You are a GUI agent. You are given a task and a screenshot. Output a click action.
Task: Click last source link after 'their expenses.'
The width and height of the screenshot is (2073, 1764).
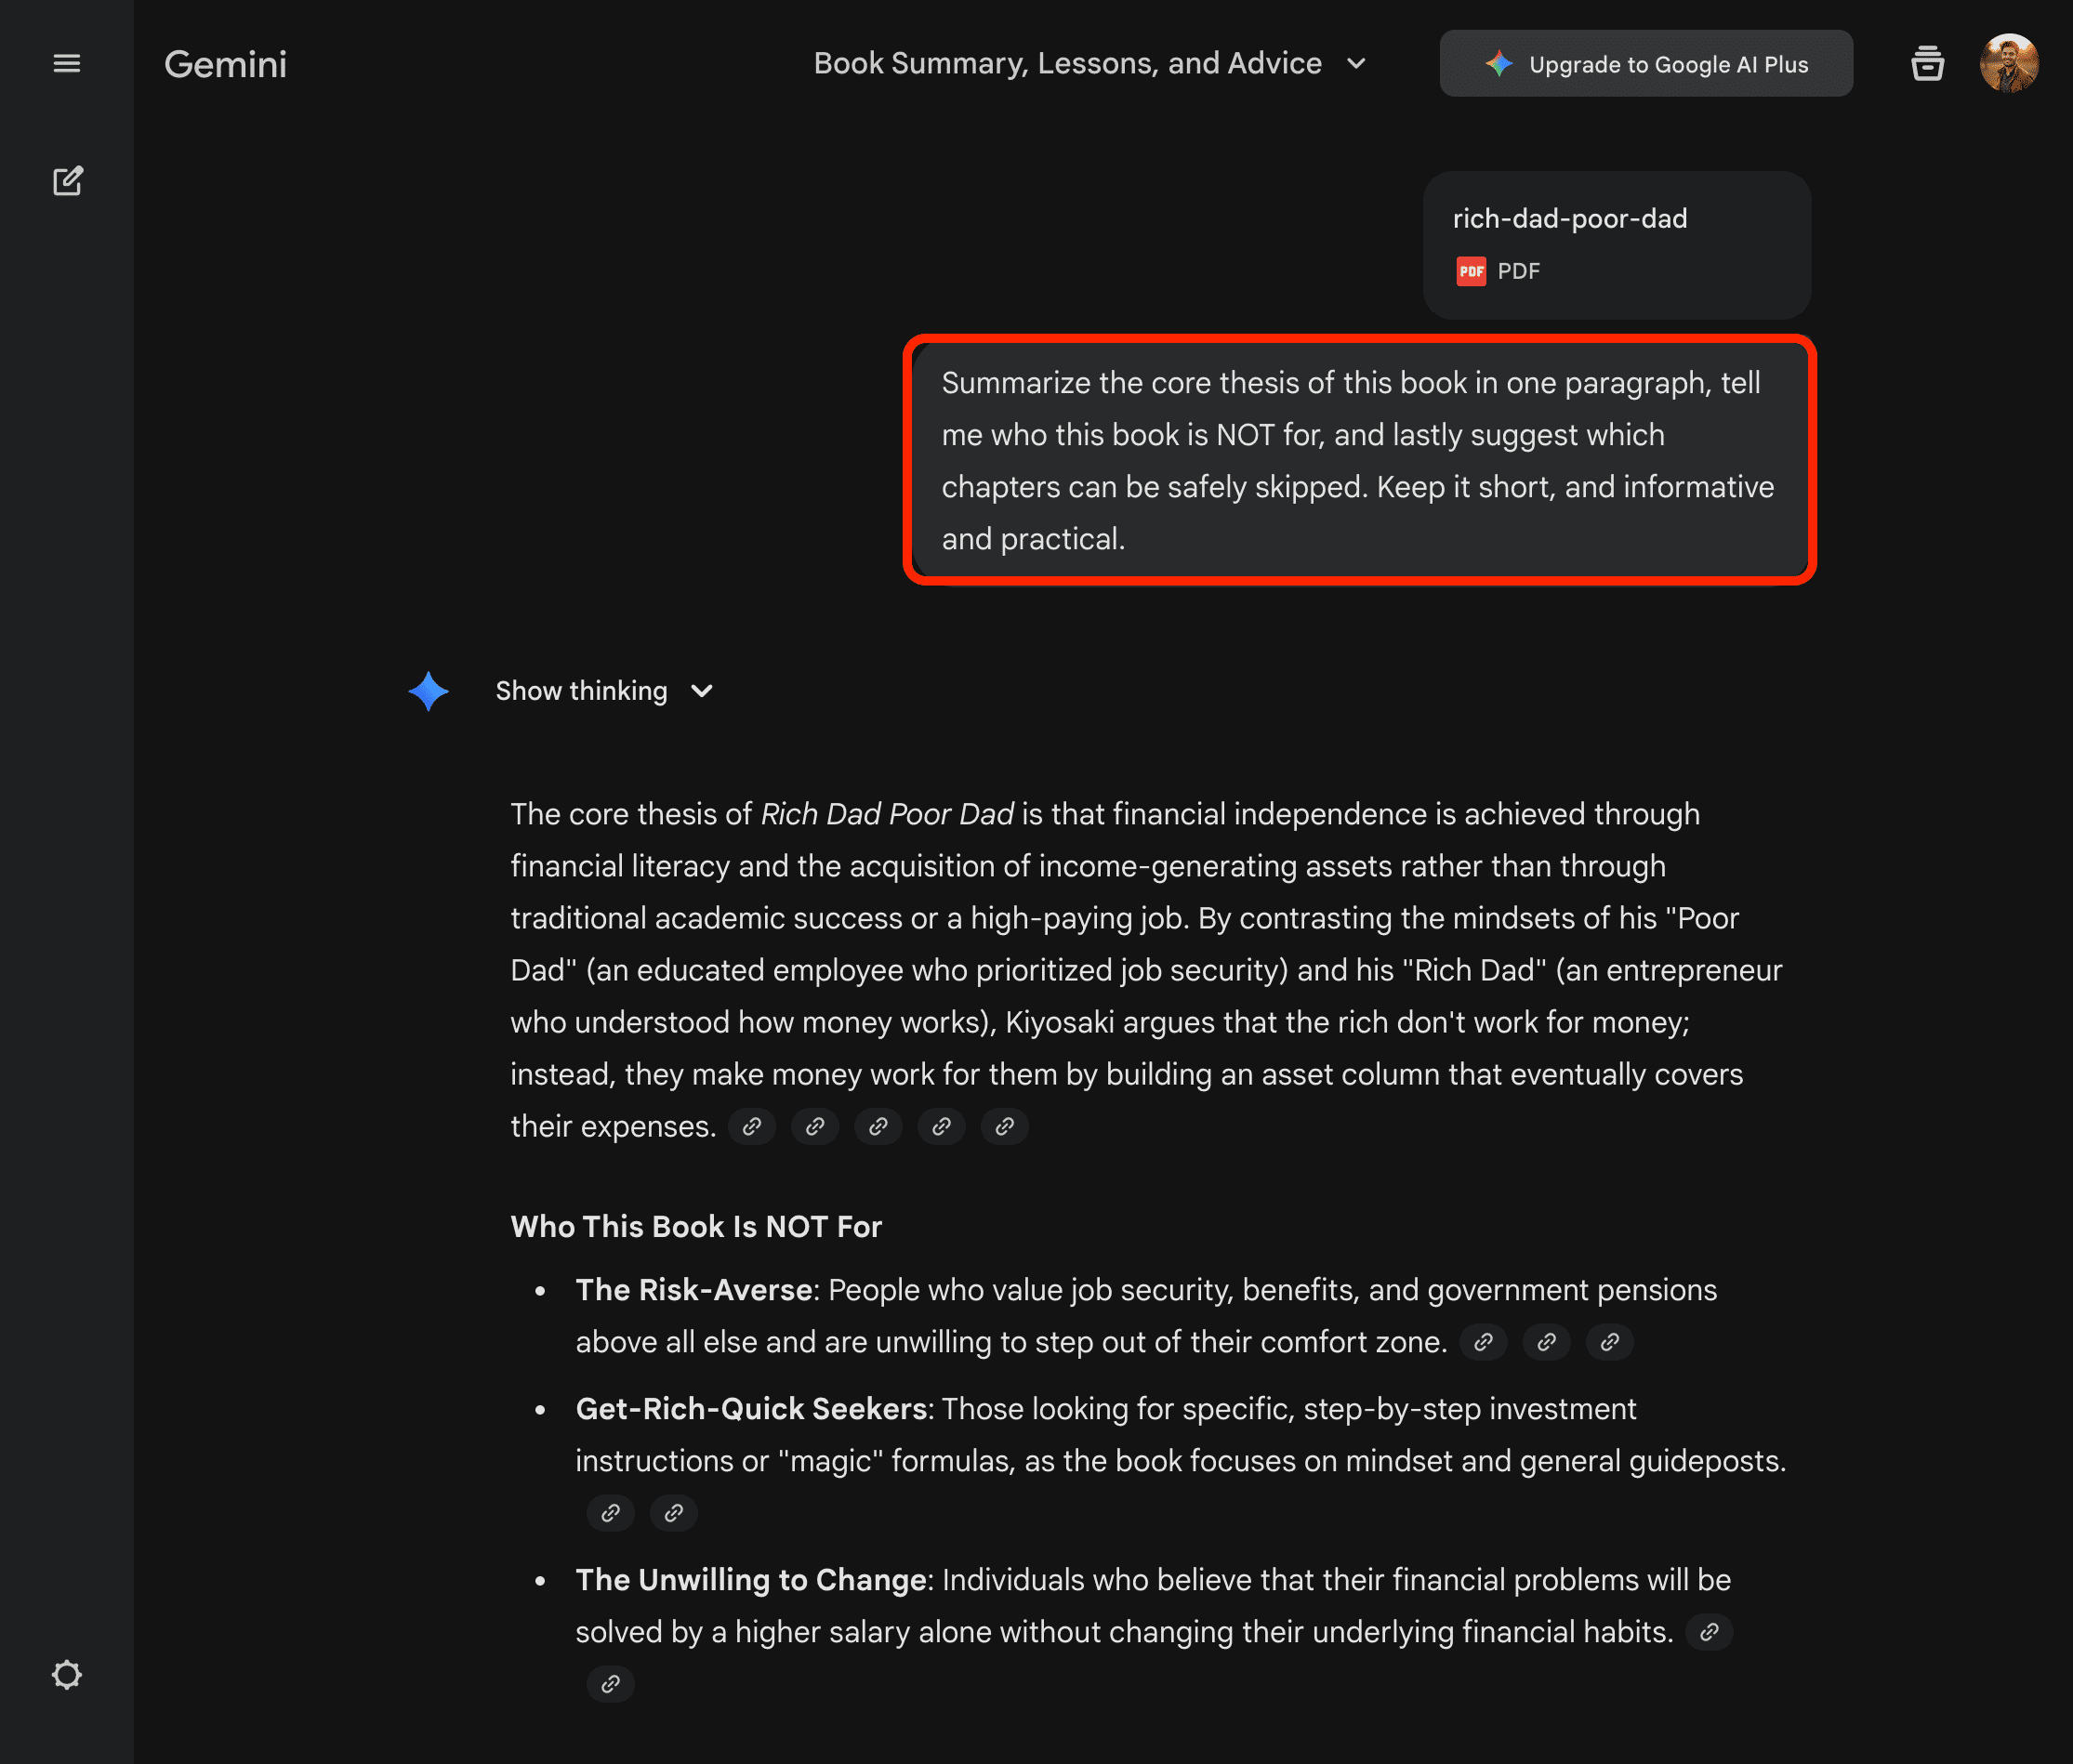[x=1004, y=1127]
